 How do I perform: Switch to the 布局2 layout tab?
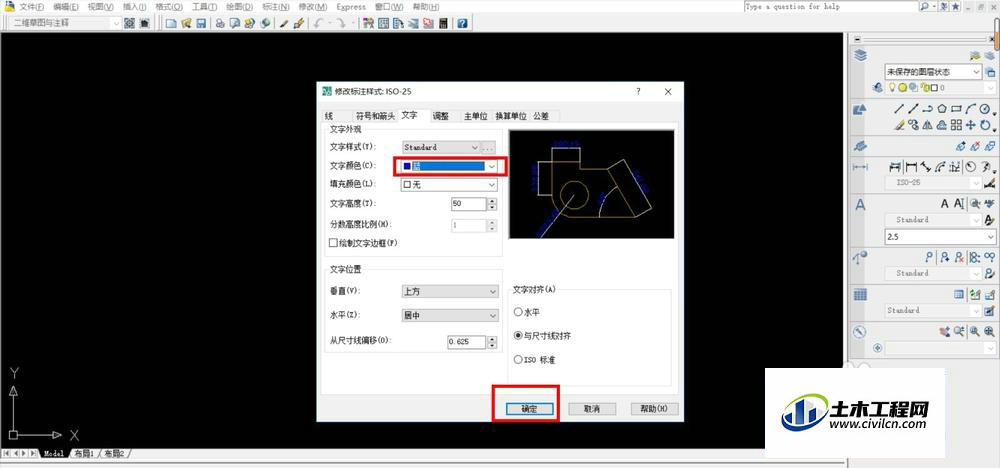115,453
